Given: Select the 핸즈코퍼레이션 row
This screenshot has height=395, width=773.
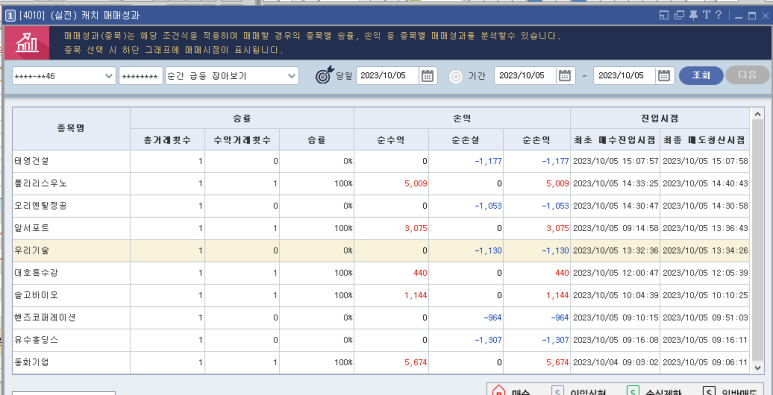Looking at the screenshot, I should point(381,318).
